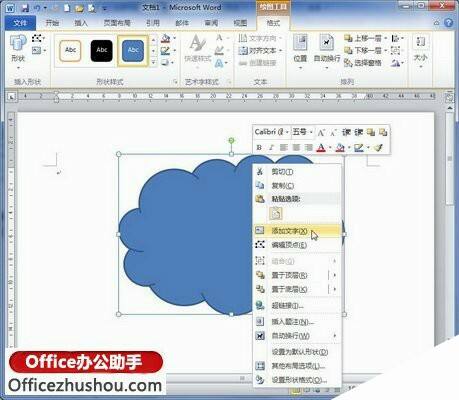This screenshot has width=459, height=400.
Task: Switch to the 开始 tab
Action: 52,23
